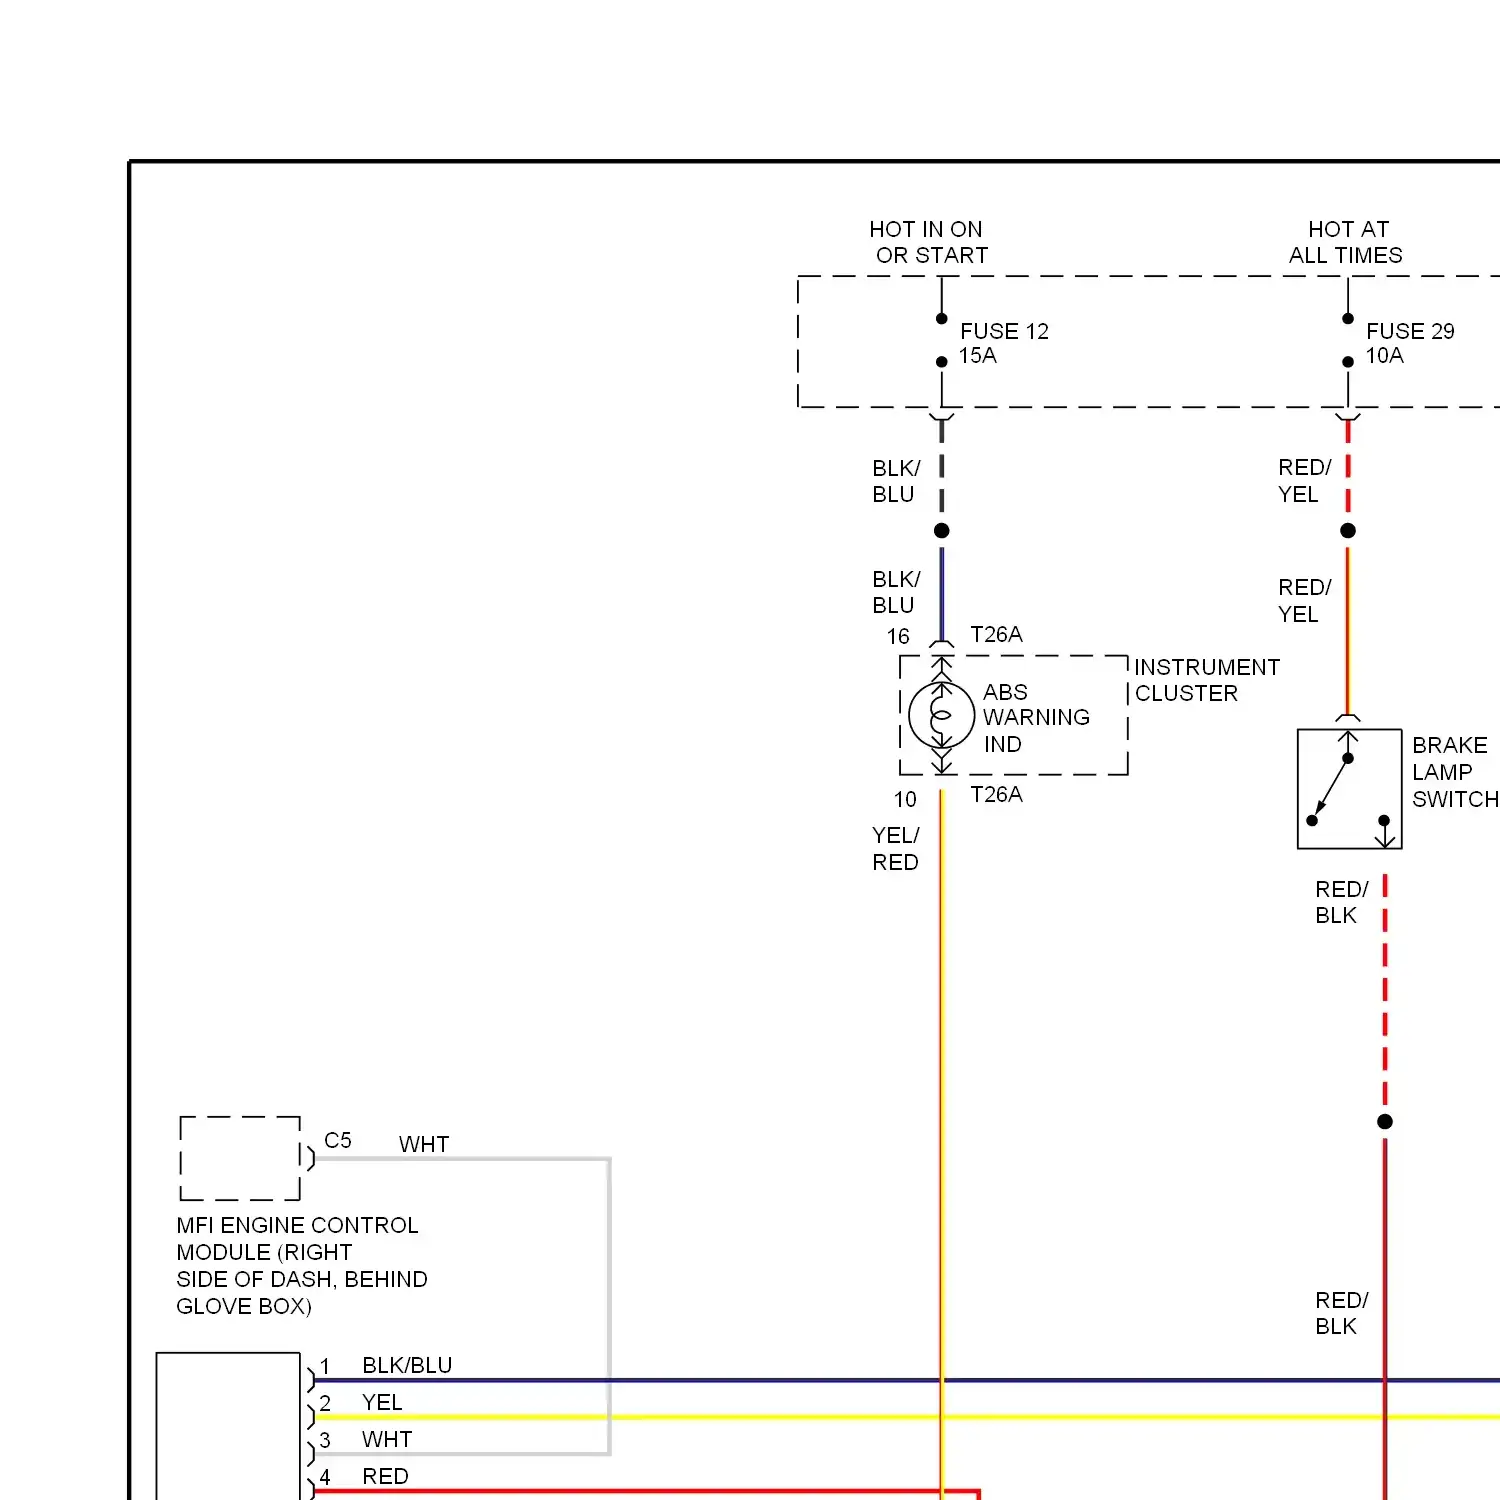Click the "C5" connector label

coord(338,1140)
